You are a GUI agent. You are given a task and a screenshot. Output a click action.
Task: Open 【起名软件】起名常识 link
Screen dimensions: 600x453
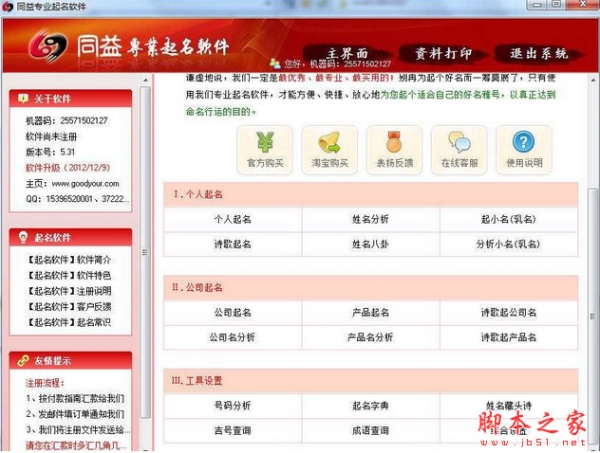tap(68, 323)
